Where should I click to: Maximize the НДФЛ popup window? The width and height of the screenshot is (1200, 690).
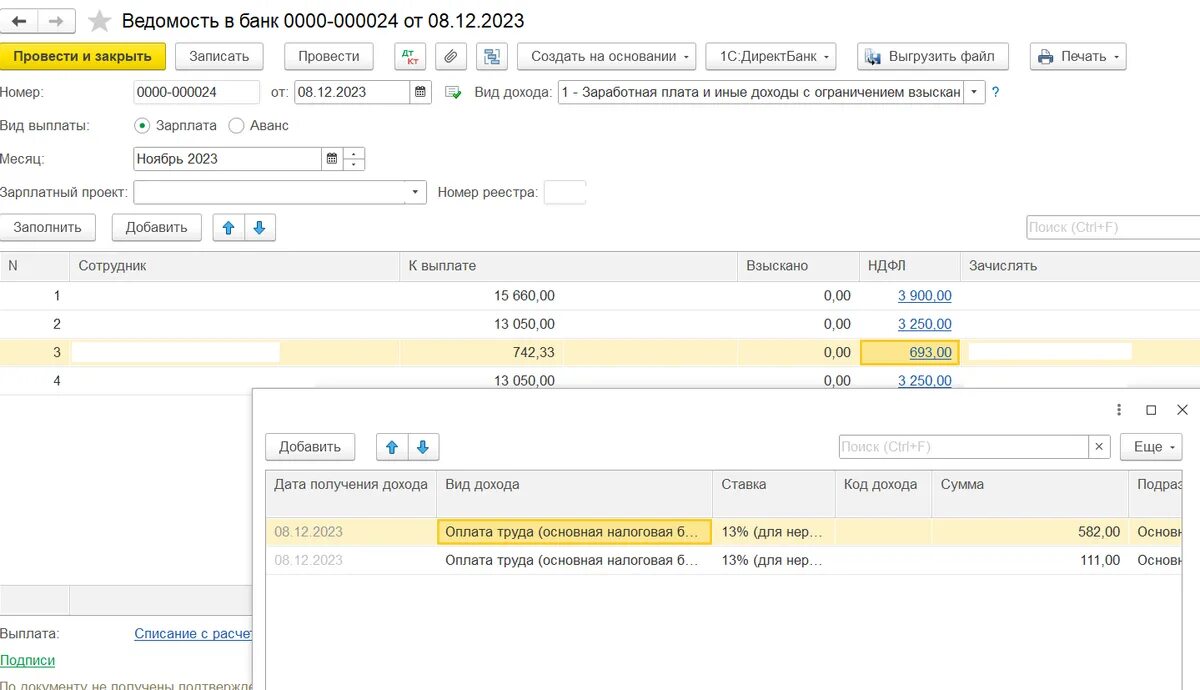1151,410
